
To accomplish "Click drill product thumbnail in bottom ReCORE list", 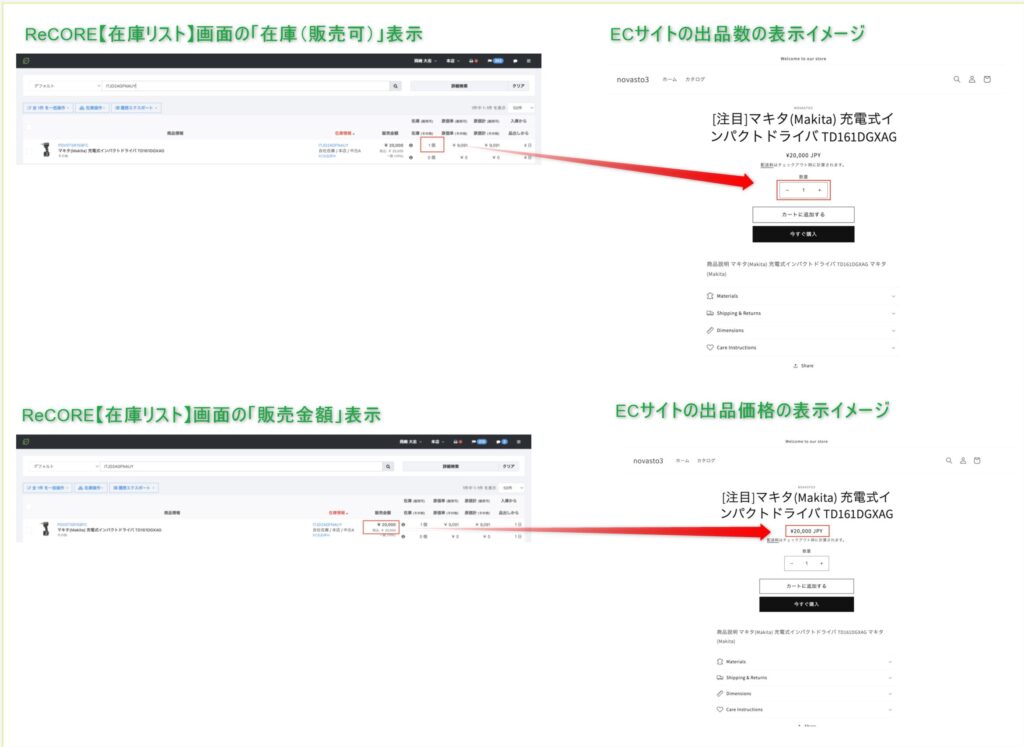I will click(x=44, y=529).
